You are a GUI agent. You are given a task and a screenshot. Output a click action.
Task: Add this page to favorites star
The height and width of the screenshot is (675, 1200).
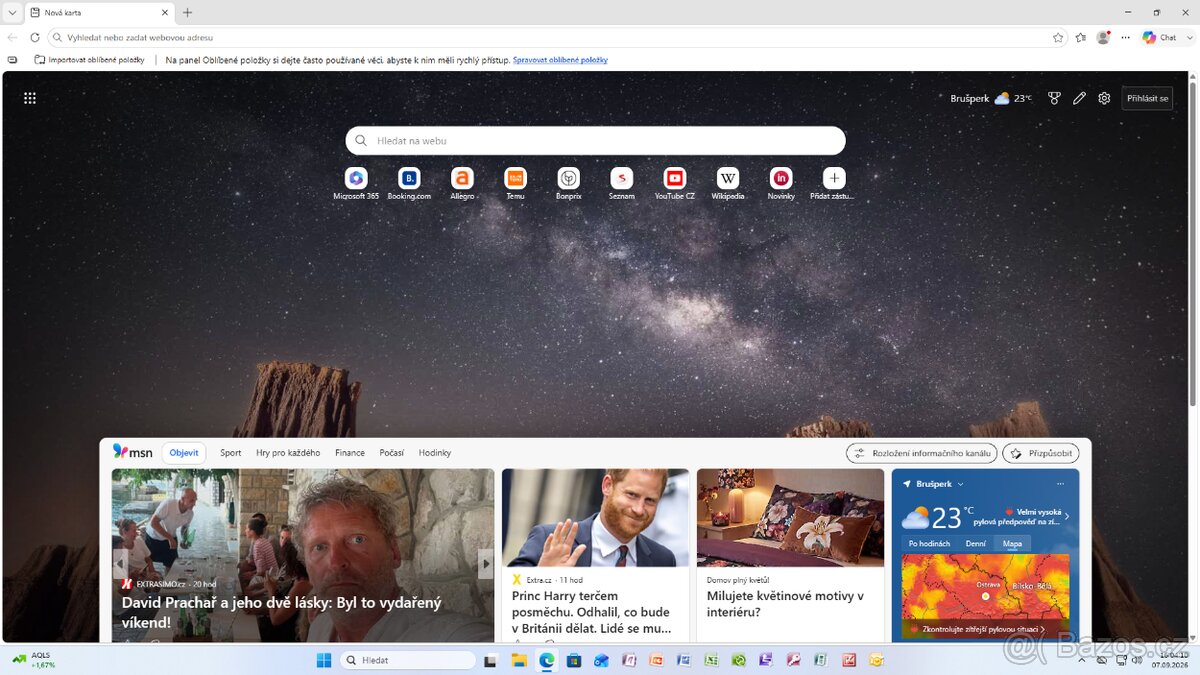(x=1058, y=37)
